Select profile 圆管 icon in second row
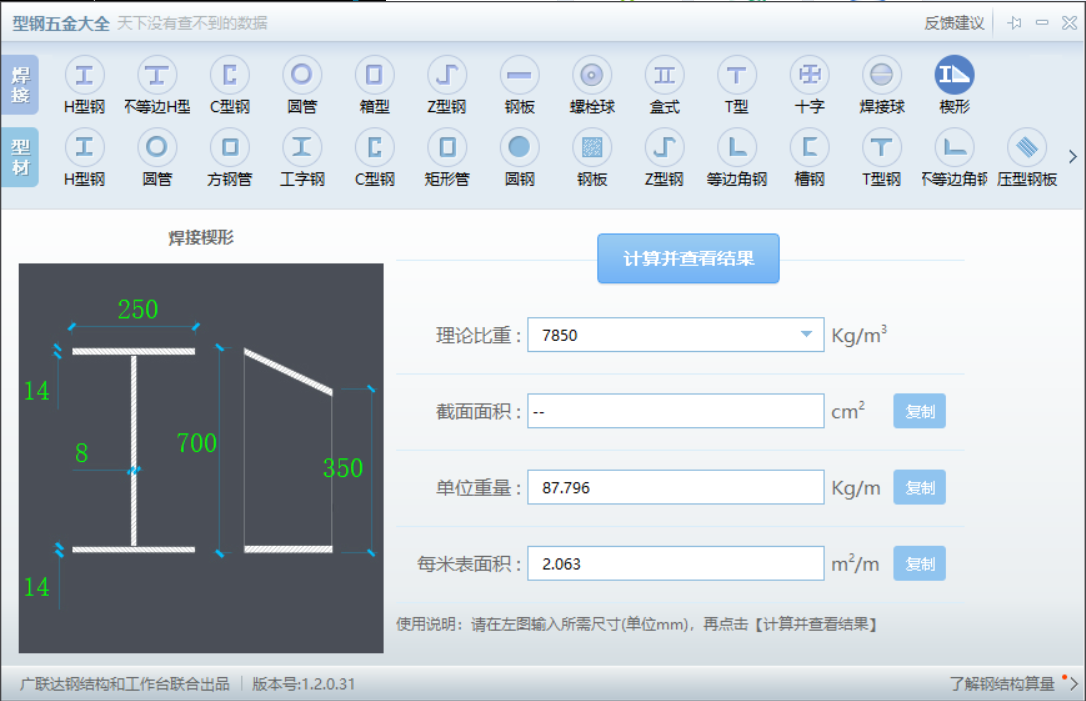Viewport: 1086px width, 701px height. pyautogui.click(x=157, y=148)
